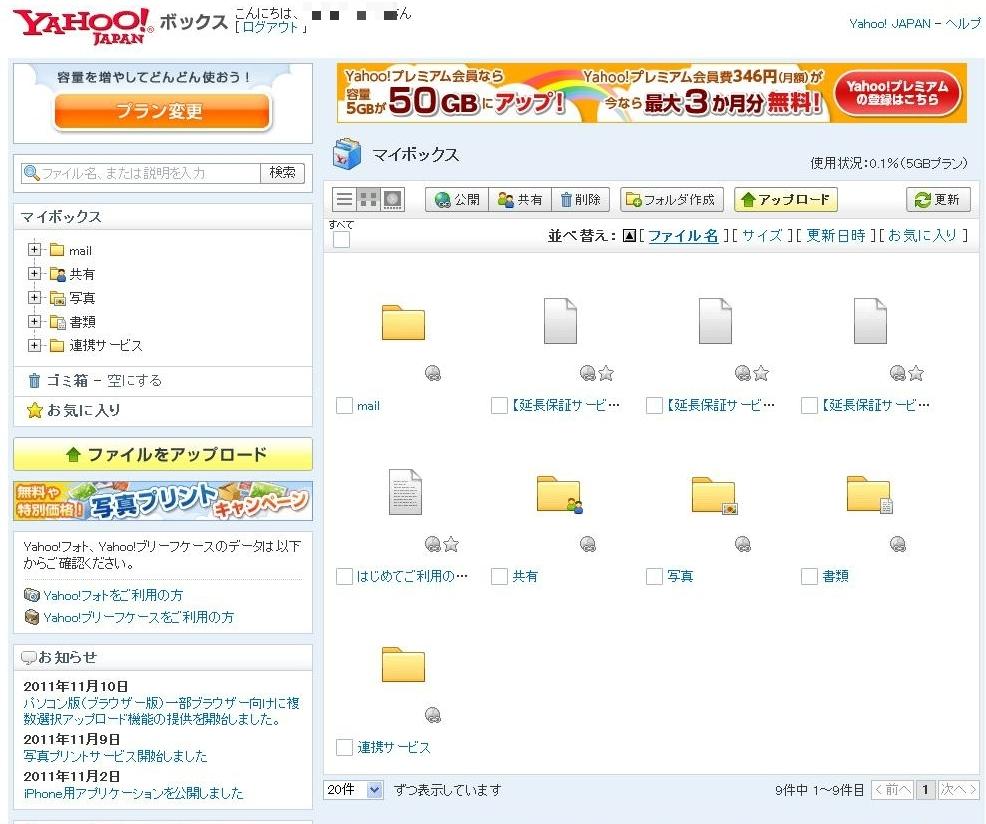Expand the 共有 tree node
Screen dimensions: 986x824
point(34,274)
